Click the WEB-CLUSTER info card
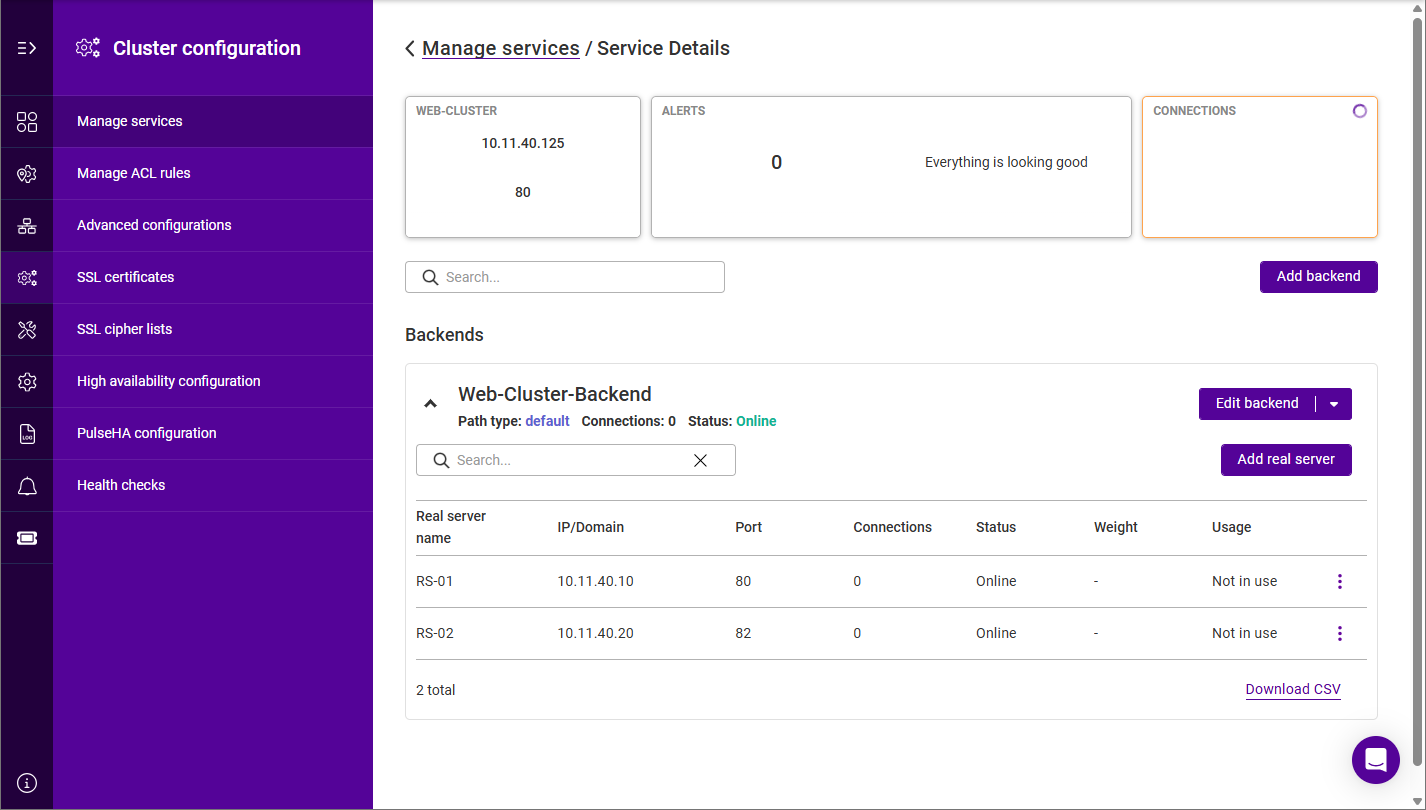This screenshot has width=1426, height=810. pos(523,167)
